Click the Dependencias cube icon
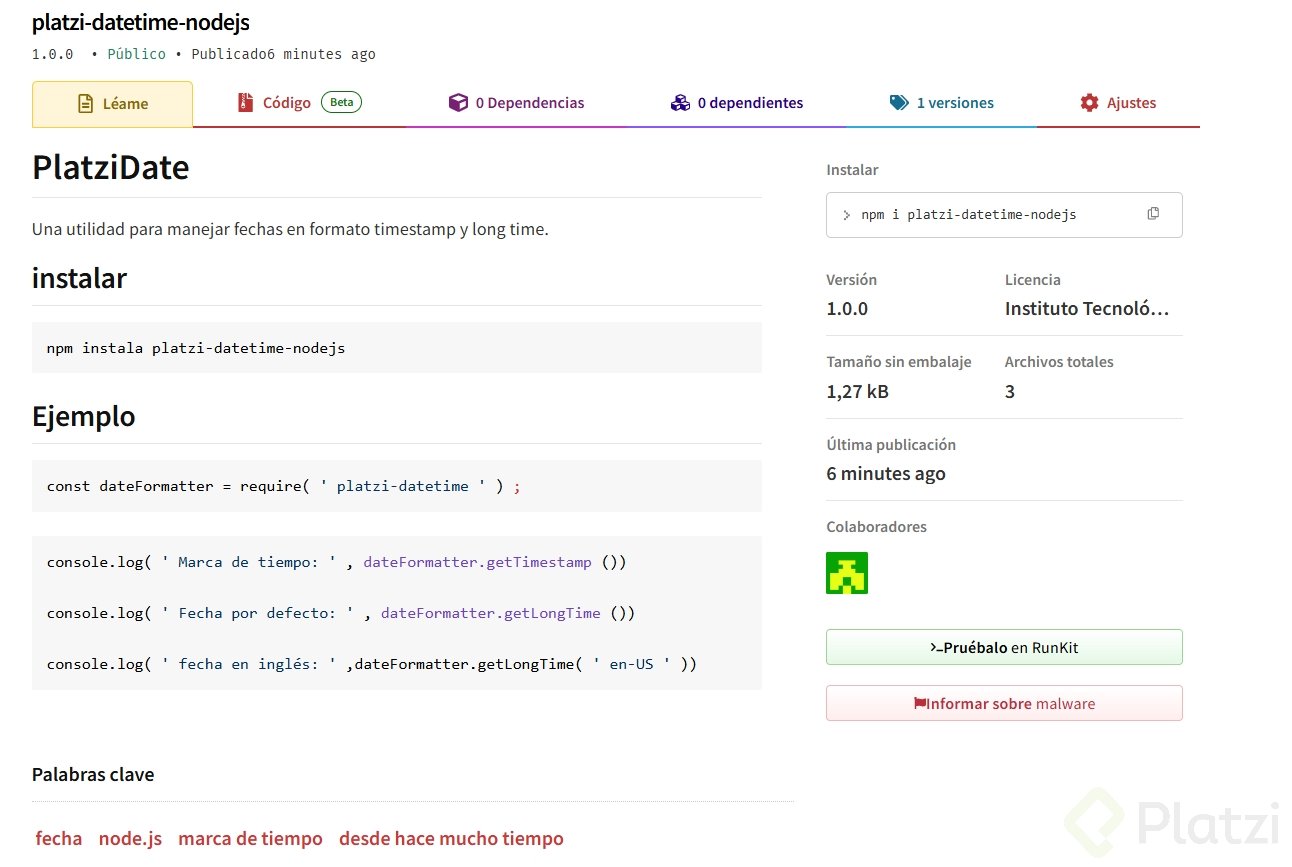 point(458,103)
